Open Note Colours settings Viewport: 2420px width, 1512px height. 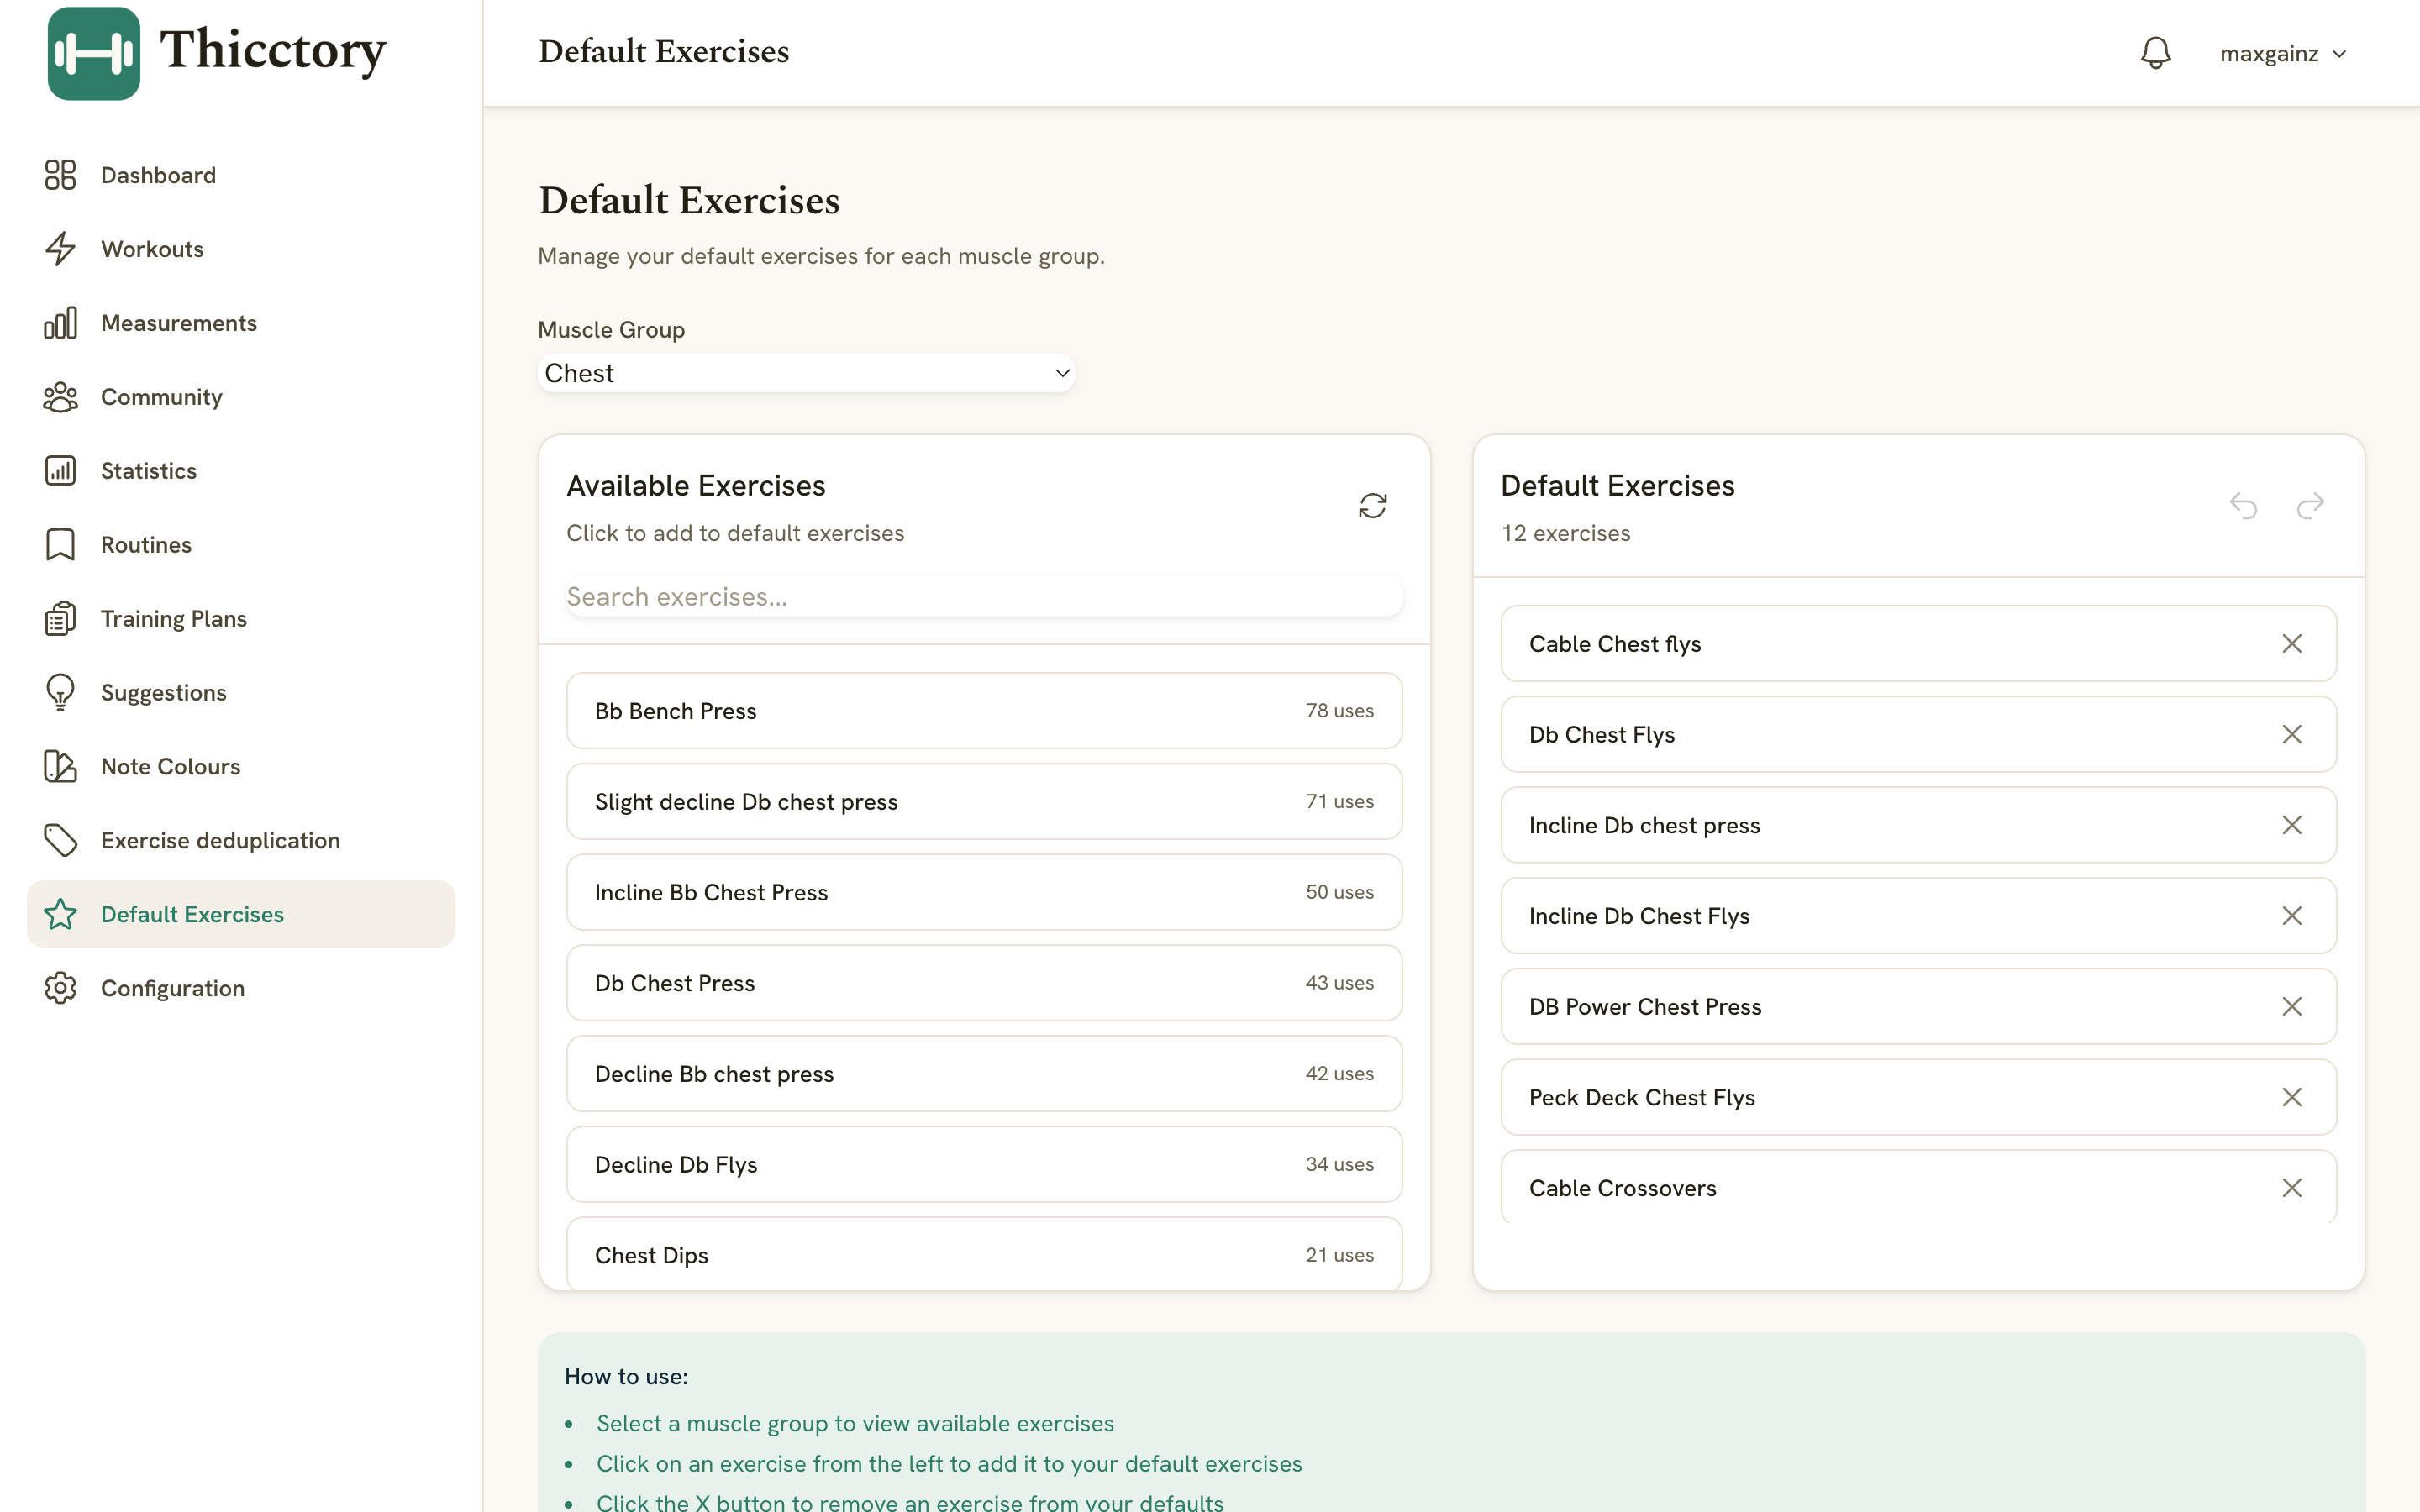tap(241, 767)
